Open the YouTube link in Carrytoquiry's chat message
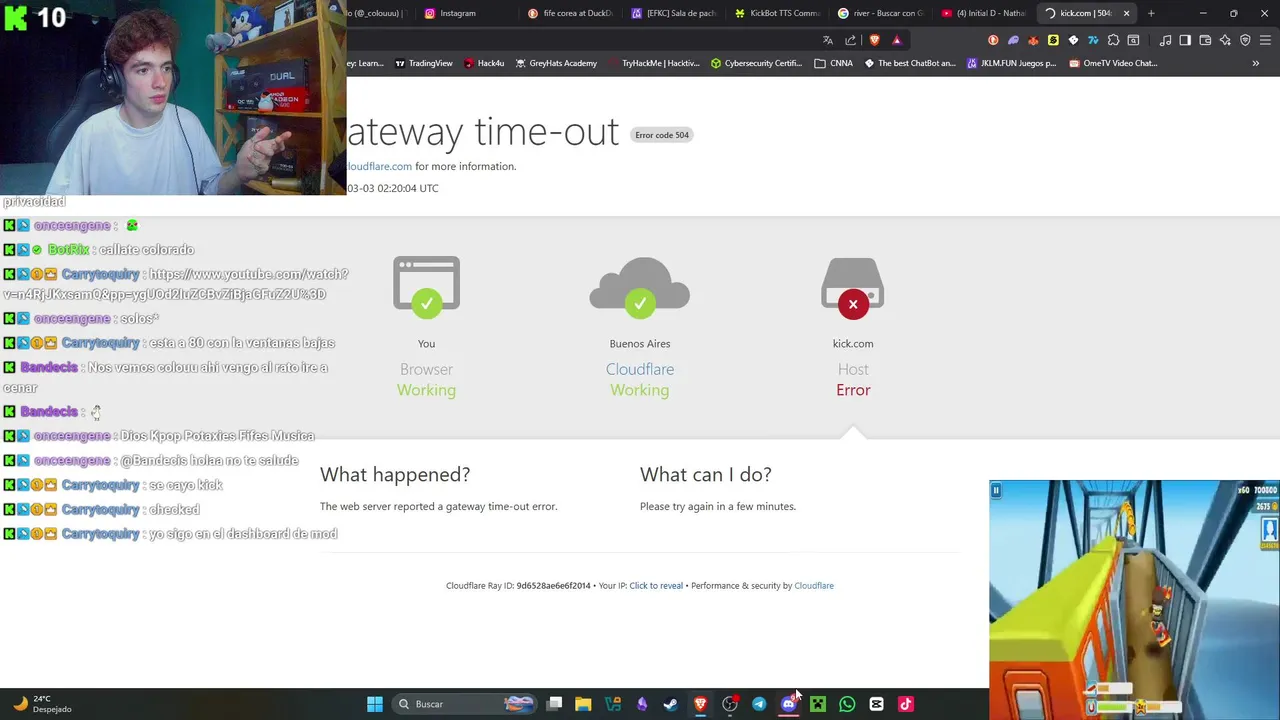 click(176, 284)
